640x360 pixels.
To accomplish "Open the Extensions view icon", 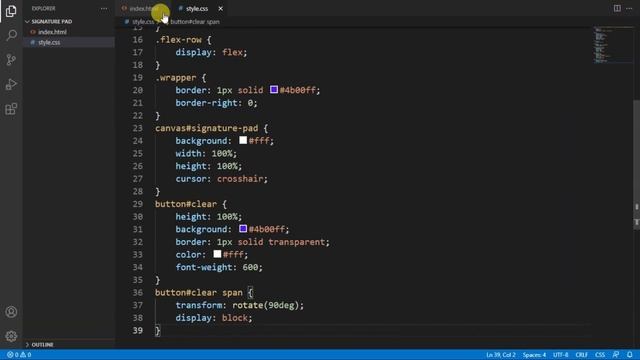I will click(11, 109).
